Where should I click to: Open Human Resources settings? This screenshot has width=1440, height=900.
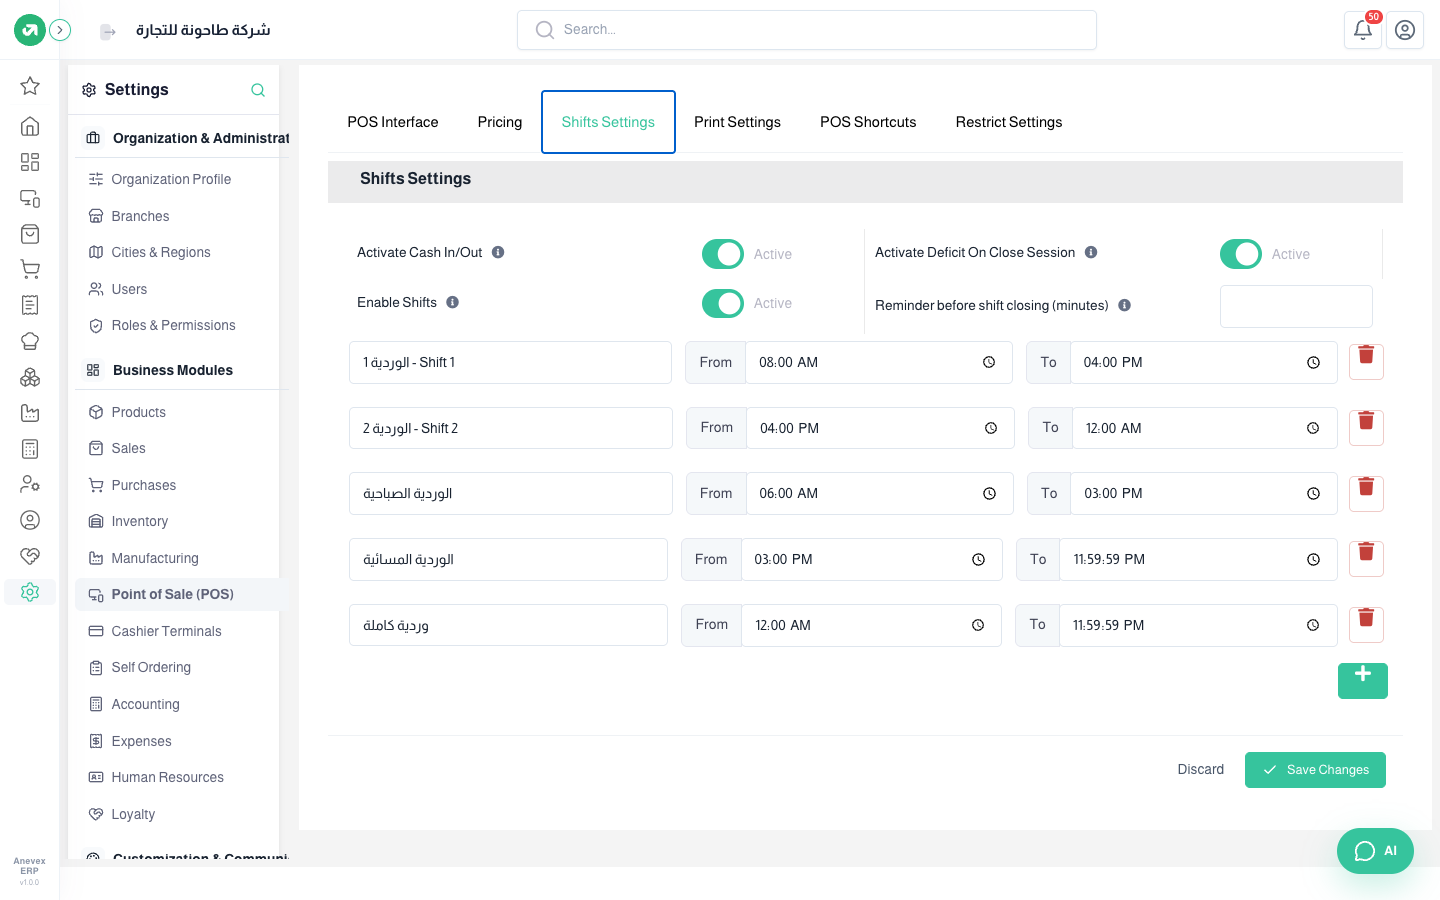pos(167,777)
